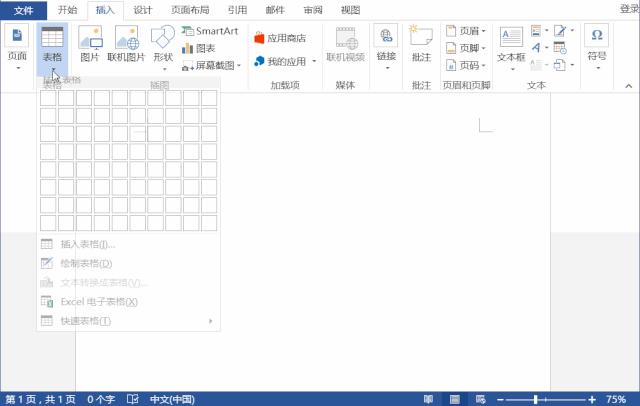The height and width of the screenshot is (406, 640).
Task: Click the 75% zoom level
Action: point(616,399)
